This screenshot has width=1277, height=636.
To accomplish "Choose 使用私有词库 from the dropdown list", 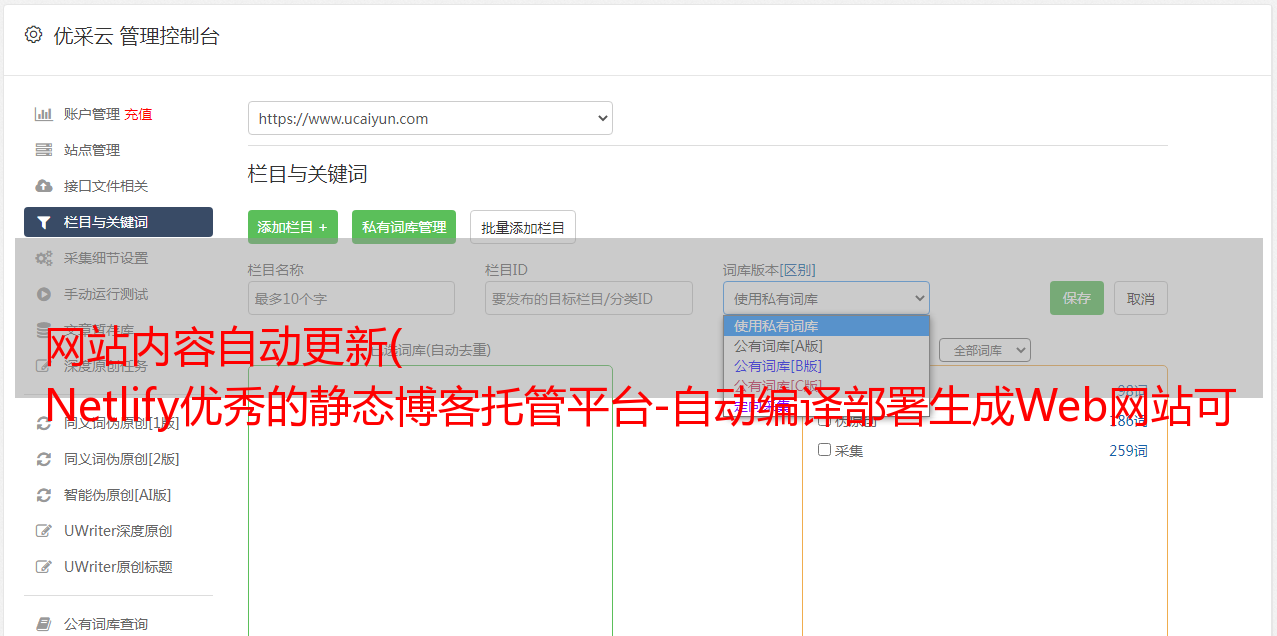I will click(826, 326).
